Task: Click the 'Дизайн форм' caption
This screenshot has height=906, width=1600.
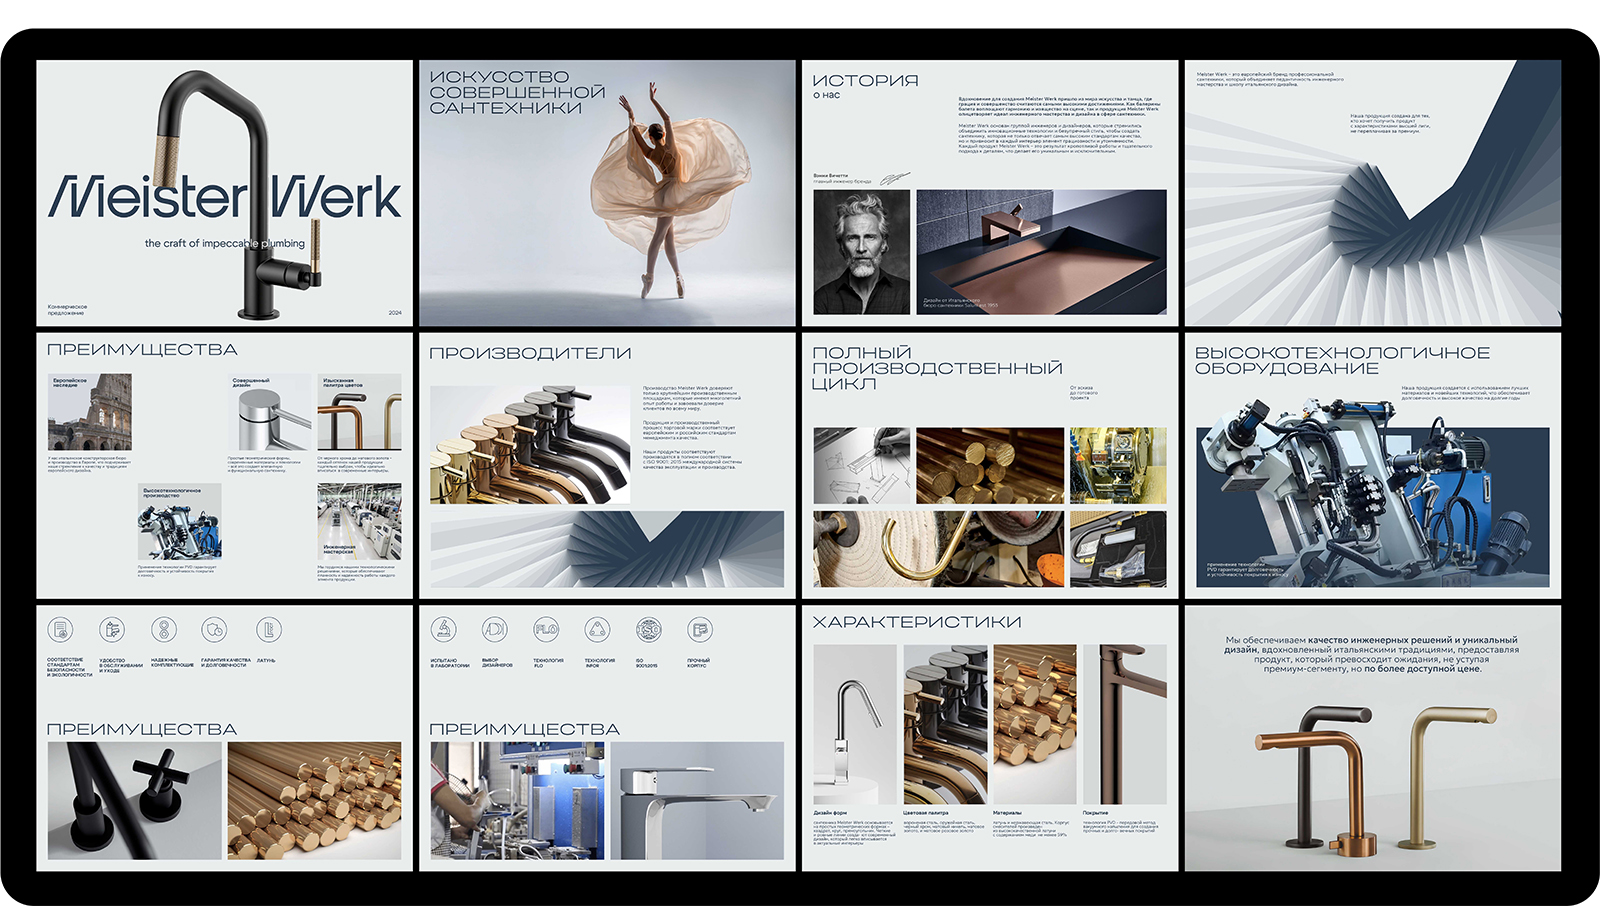Action: pos(830,813)
